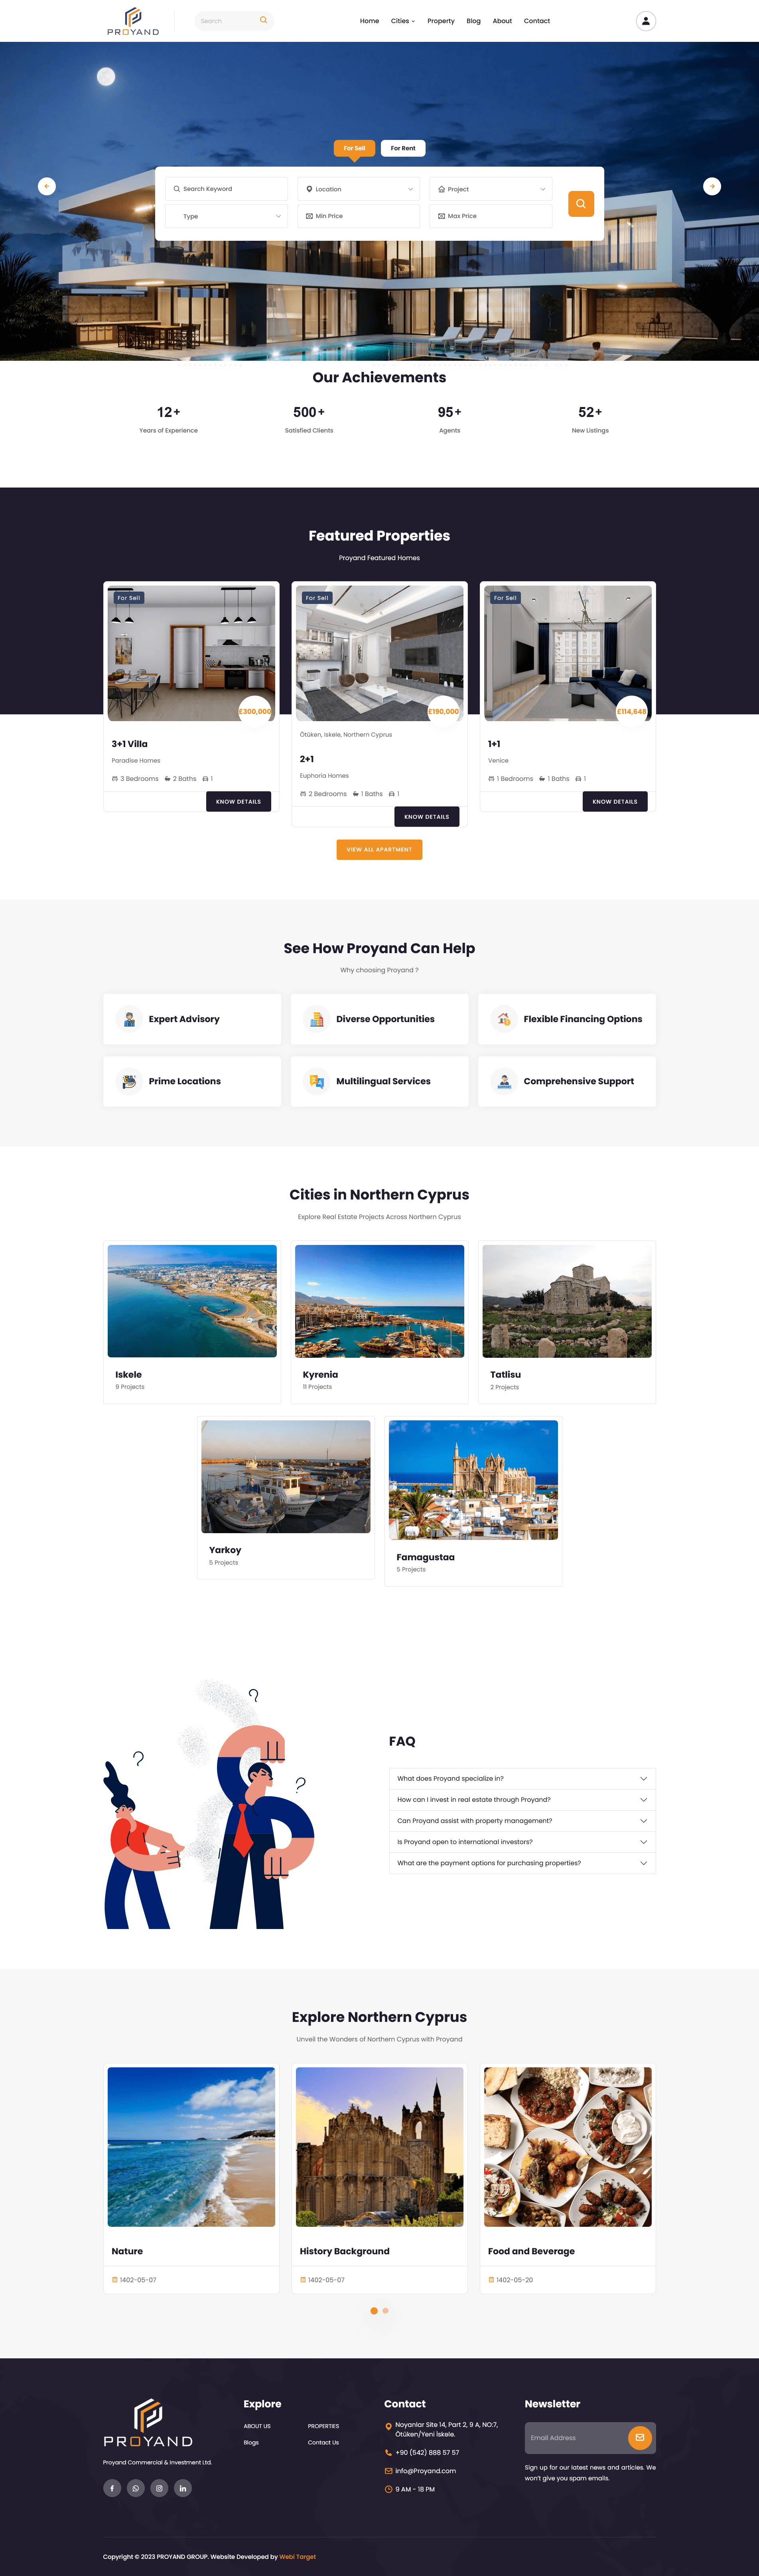Go to next hero slide arrow
This screenshot has width=759, height=2576.
712,186
